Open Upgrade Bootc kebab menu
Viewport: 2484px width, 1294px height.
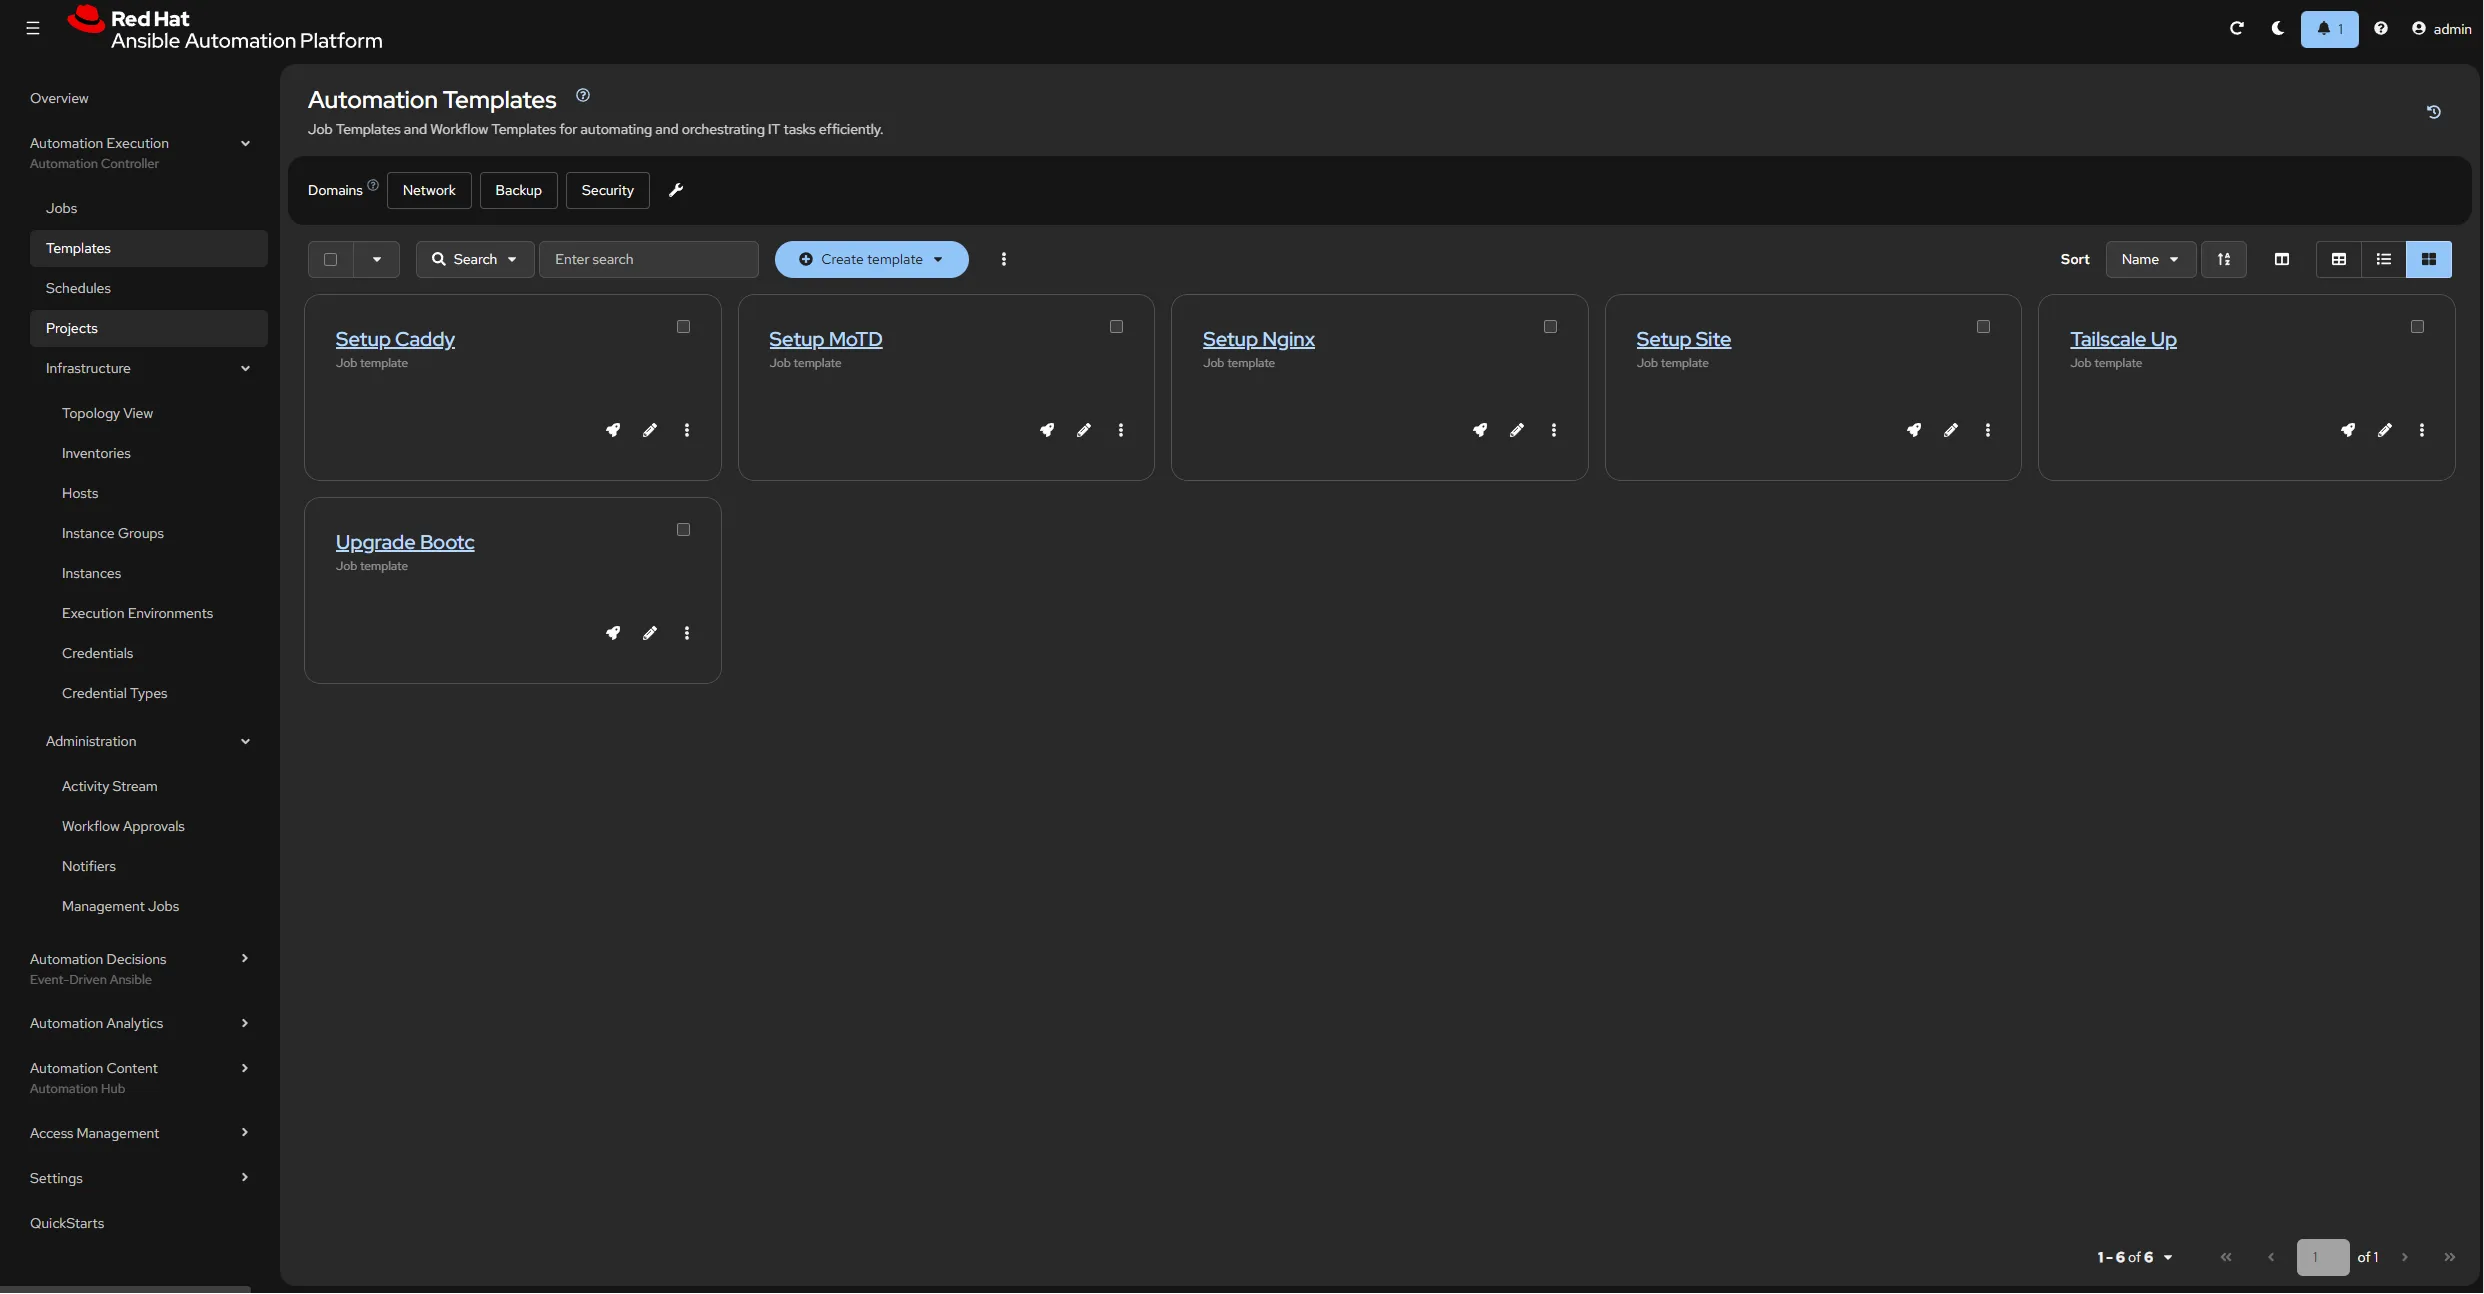687,633
